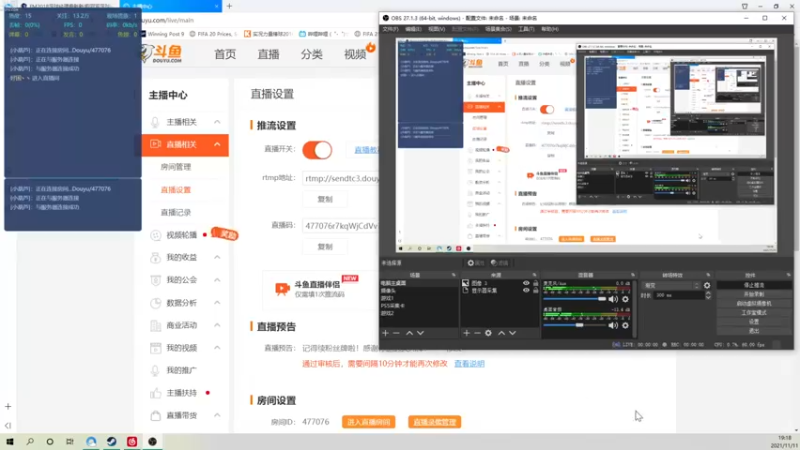This screenshot has height=450, width=800.
Task: Click the 商业活动 sidebar icon
Action: (155, 325)
